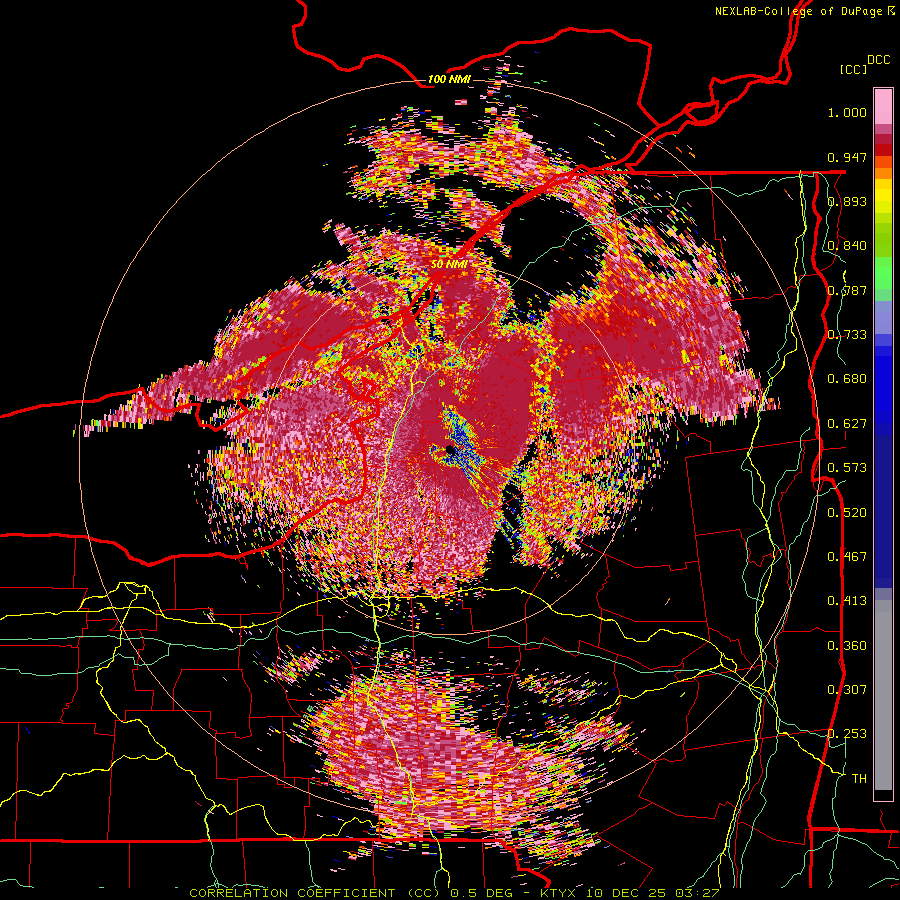This screenshot has width=900, height=900.
Task: Select the 0.733 legend value
Action: pos(847,335)
